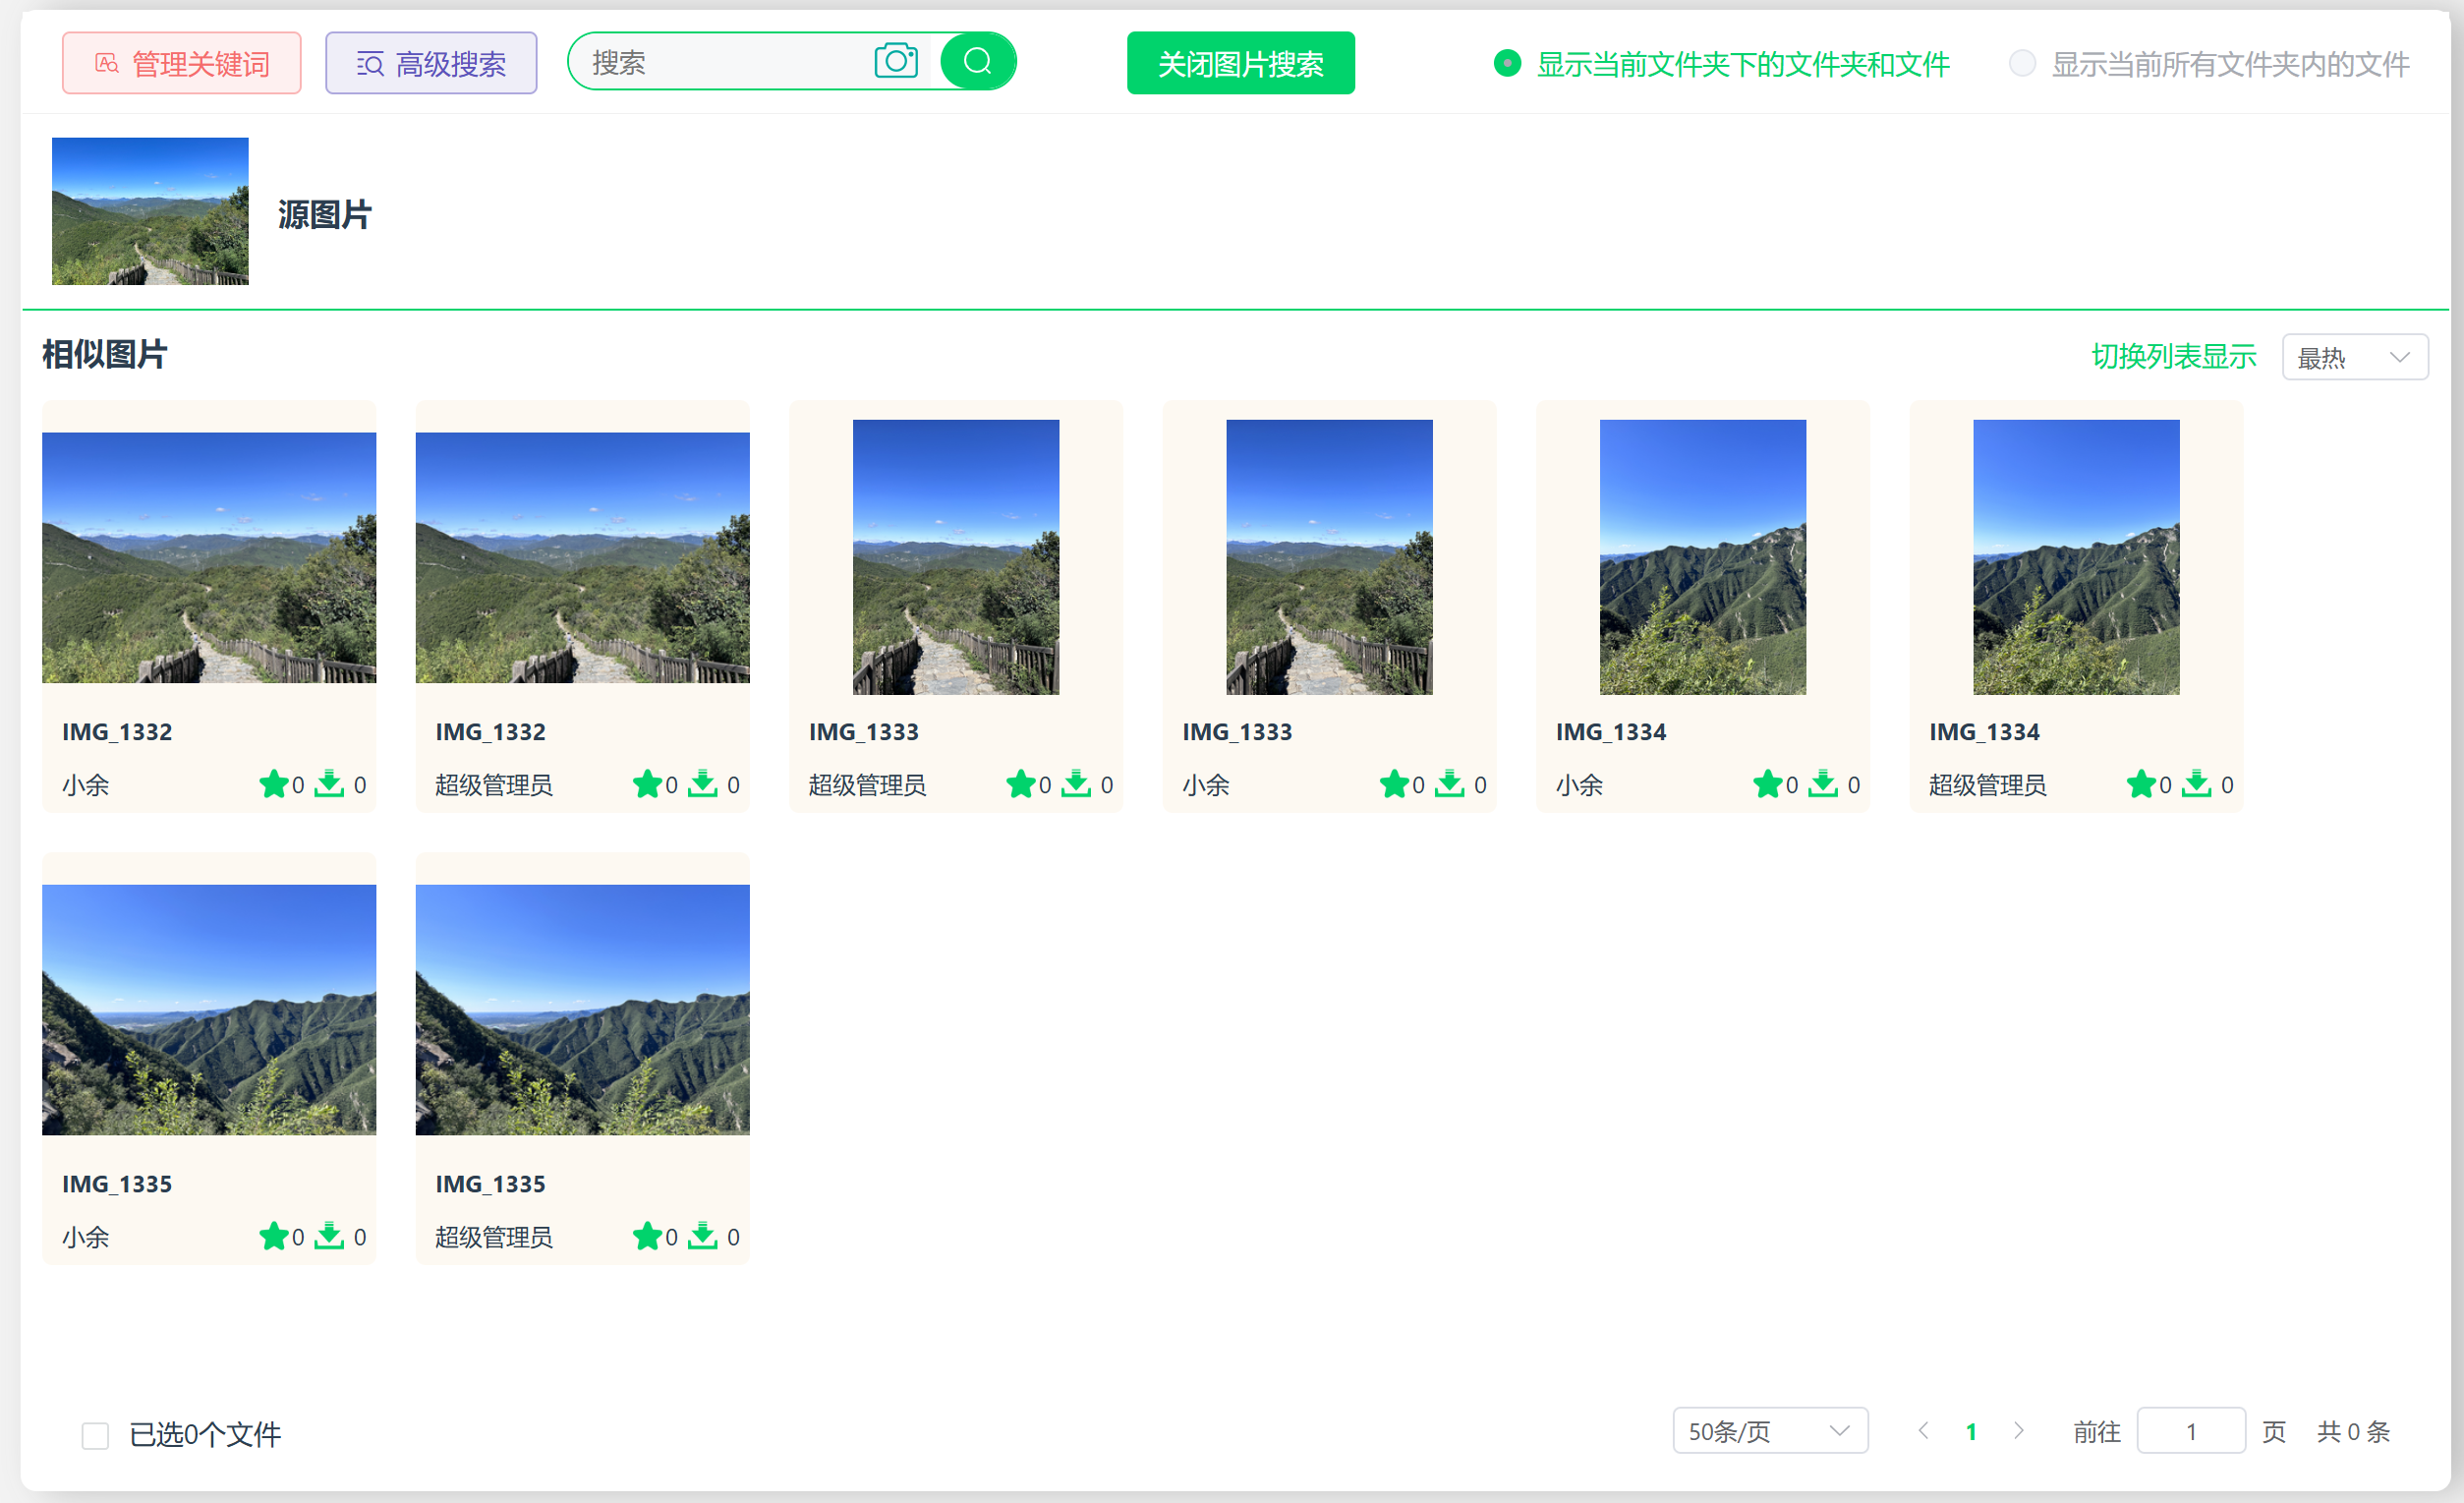2464x1503 pixels.
Task: Click 切换列表显示 link
Action: point(2174,357)
